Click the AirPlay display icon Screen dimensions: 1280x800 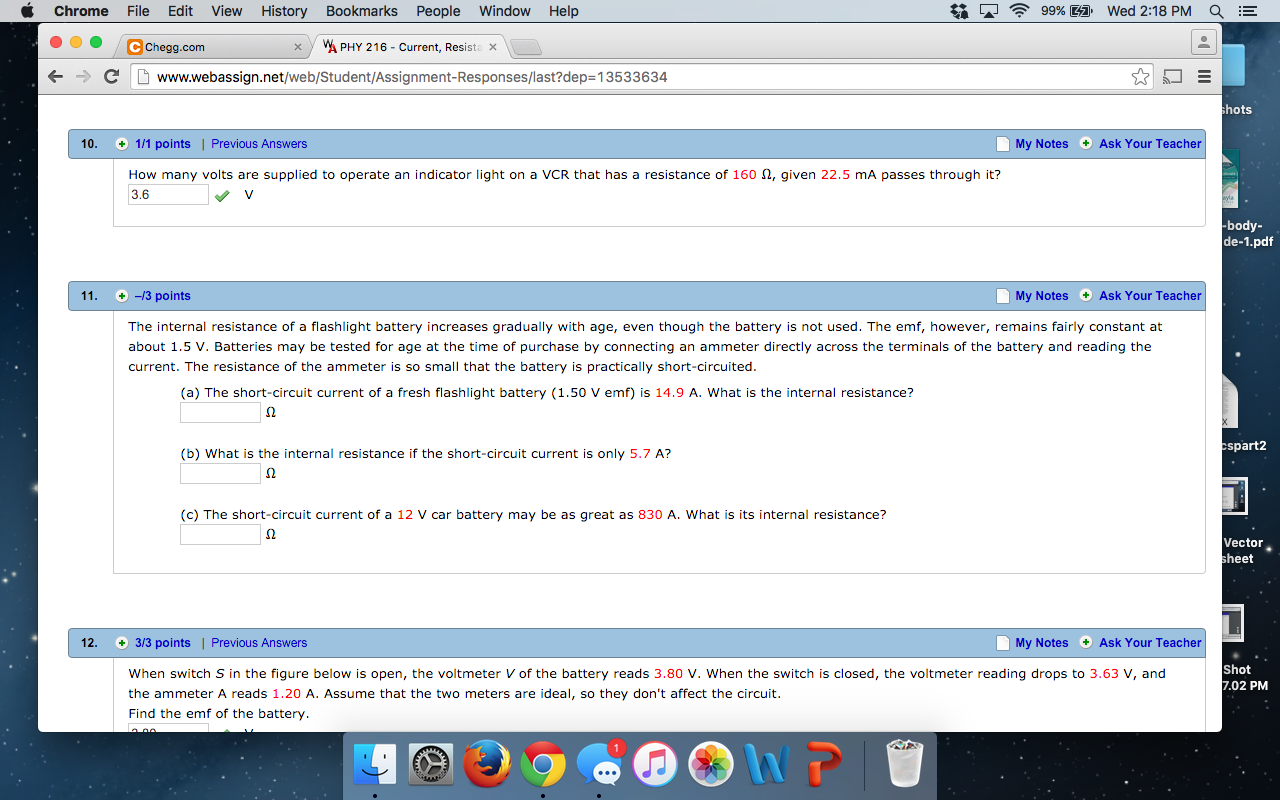(990, 11)
